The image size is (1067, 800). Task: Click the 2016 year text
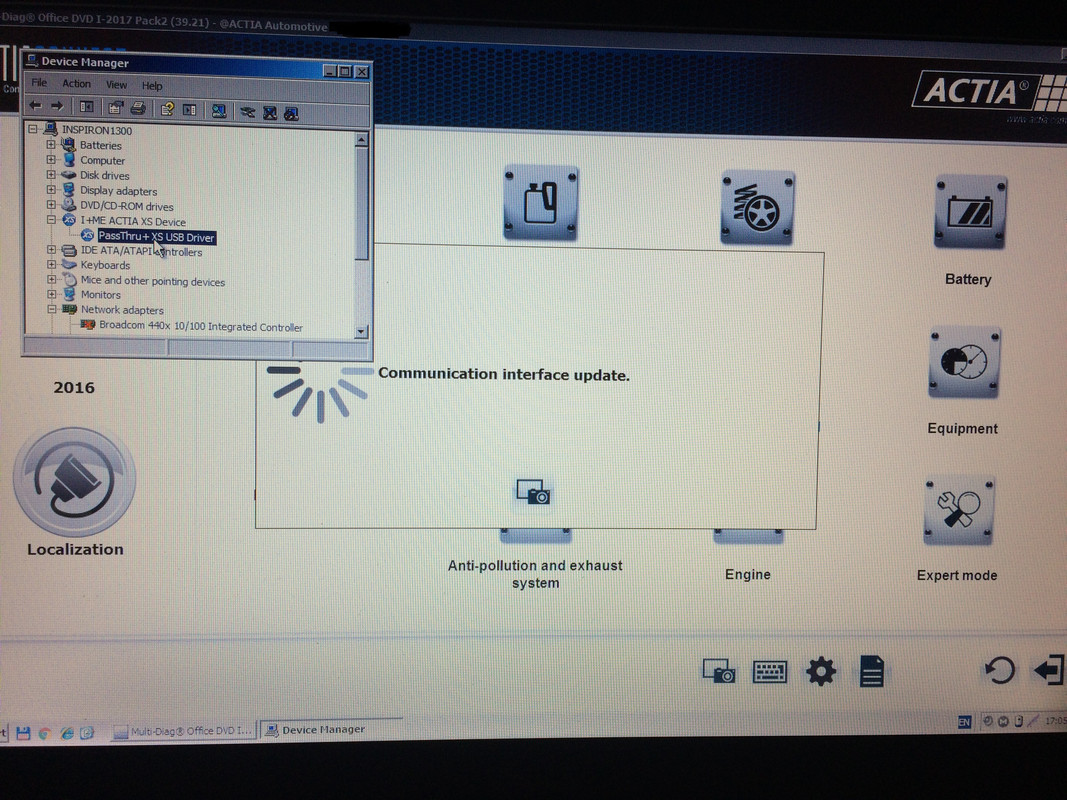click(73, 387)
